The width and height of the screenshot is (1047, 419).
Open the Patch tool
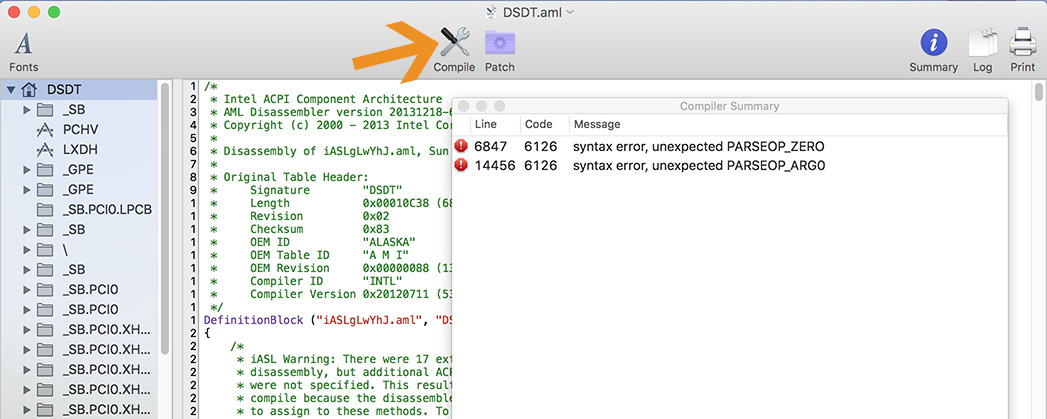(x=499, y=43)
